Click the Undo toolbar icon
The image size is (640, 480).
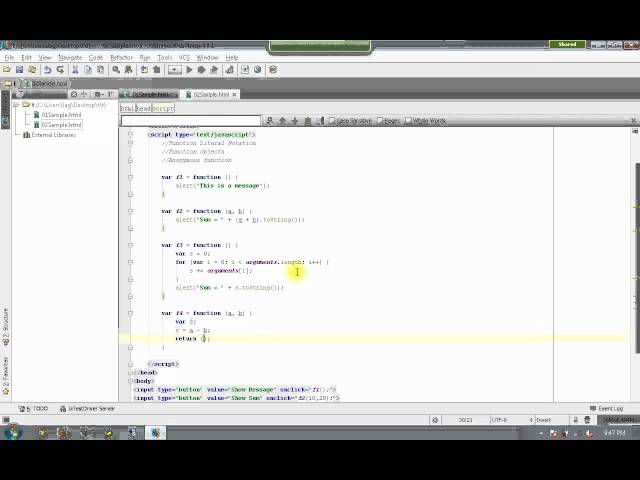tap(47, 70)
